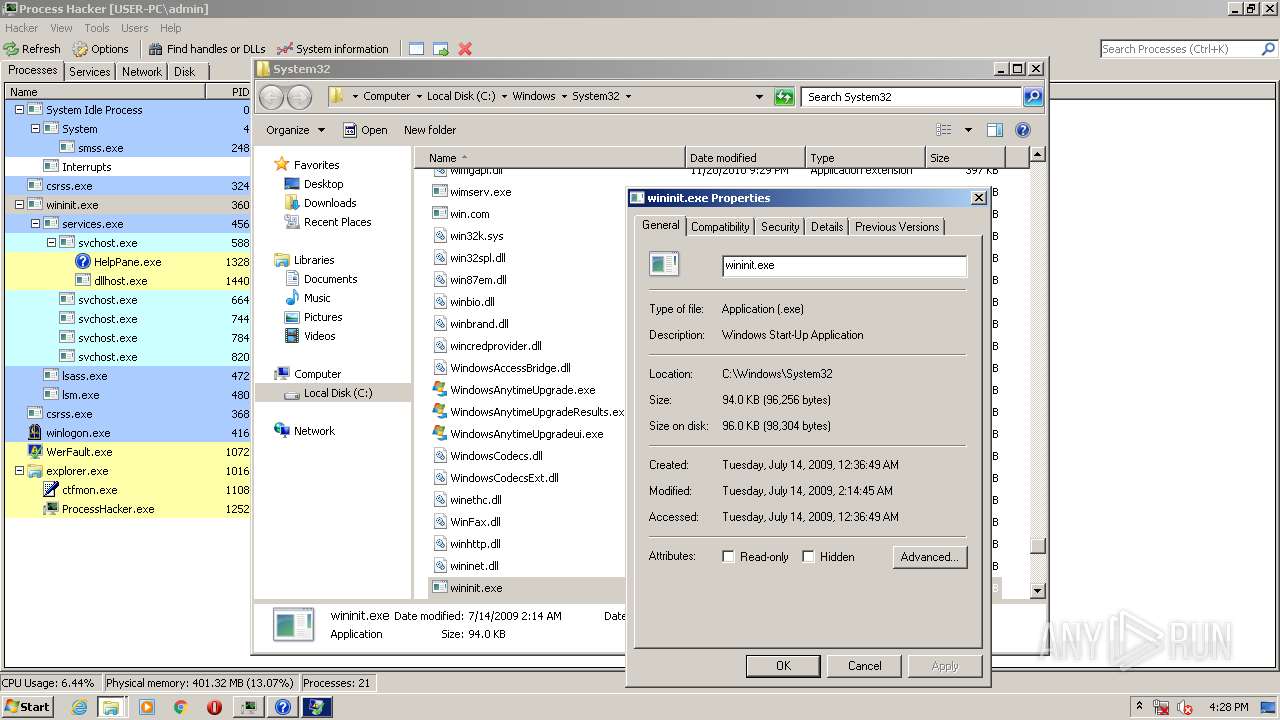
Task: Click the Explorer Forward navigation button
Action: (299, 97)
